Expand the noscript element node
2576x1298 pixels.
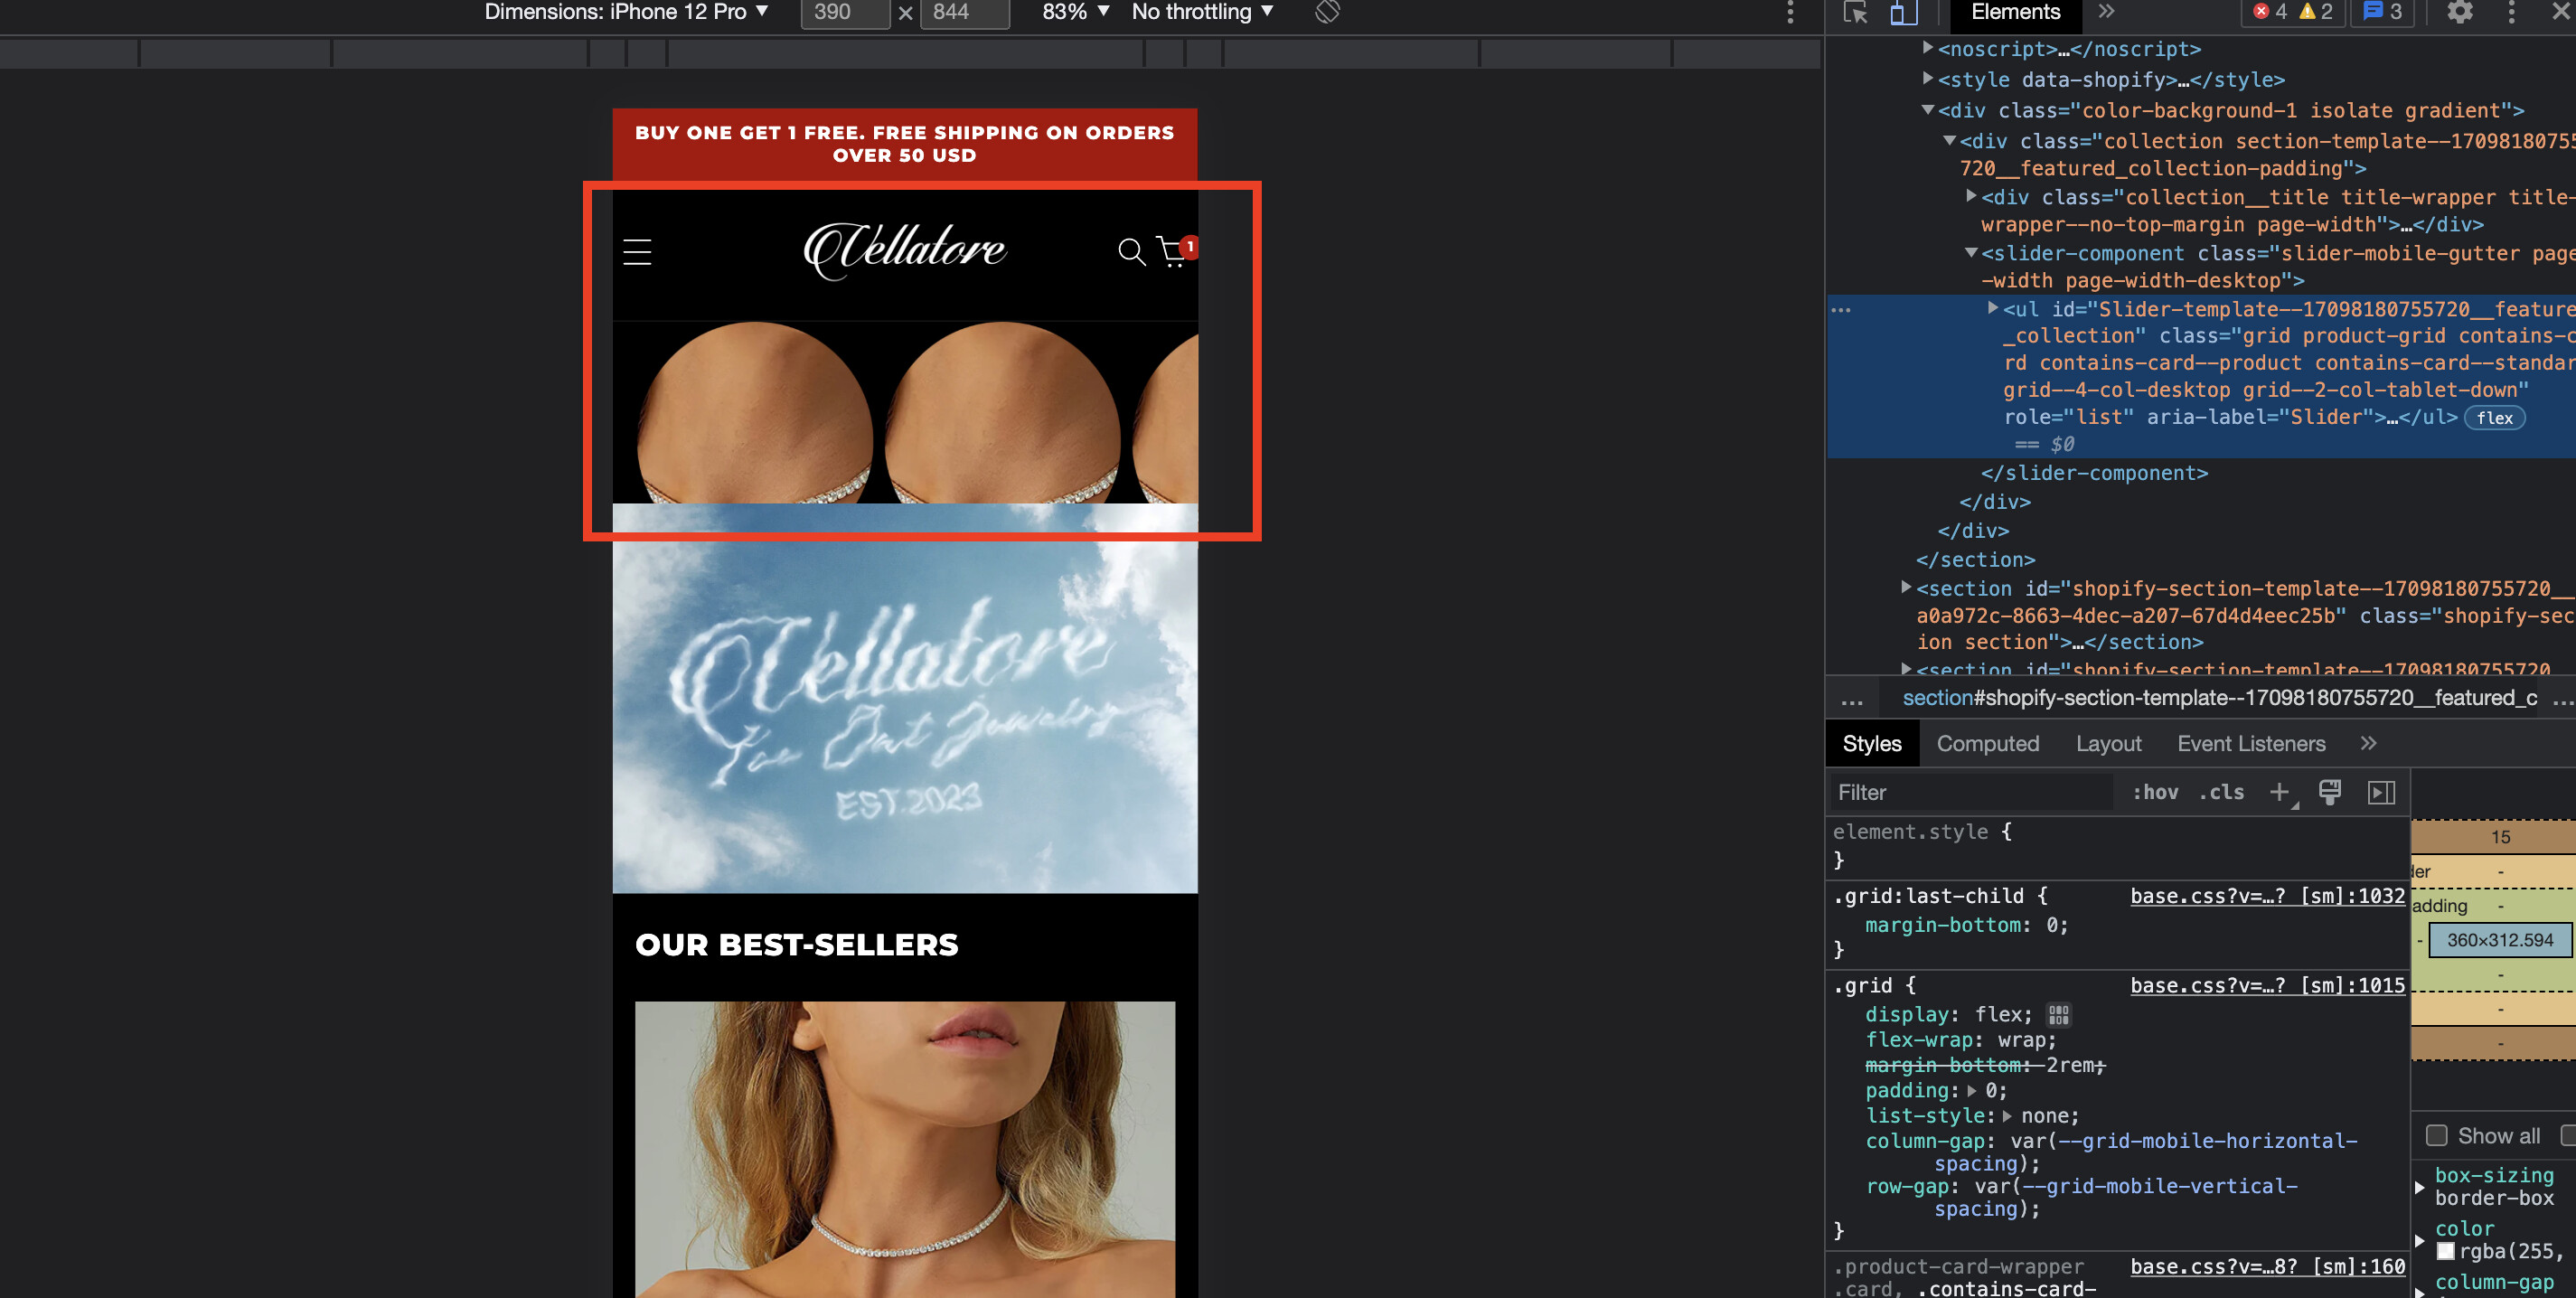(x=1927, y=47)
